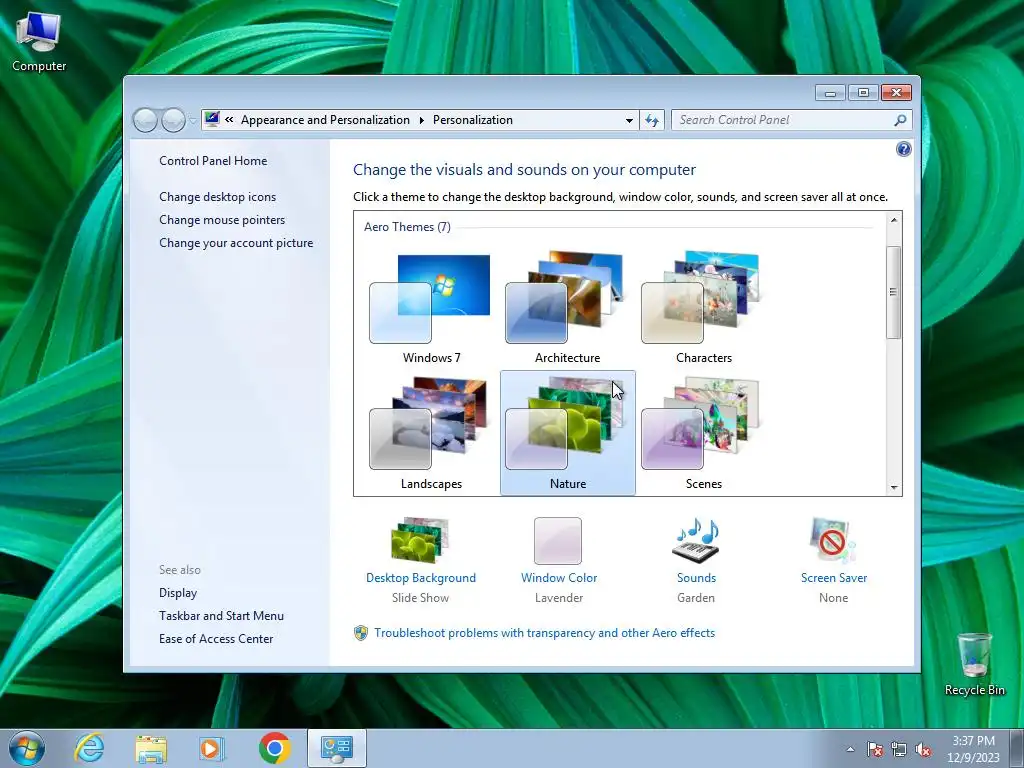Open Troubleshoot problems with transparency link
The width and height of the screenshot is (1024, 768).
point(545,633)
